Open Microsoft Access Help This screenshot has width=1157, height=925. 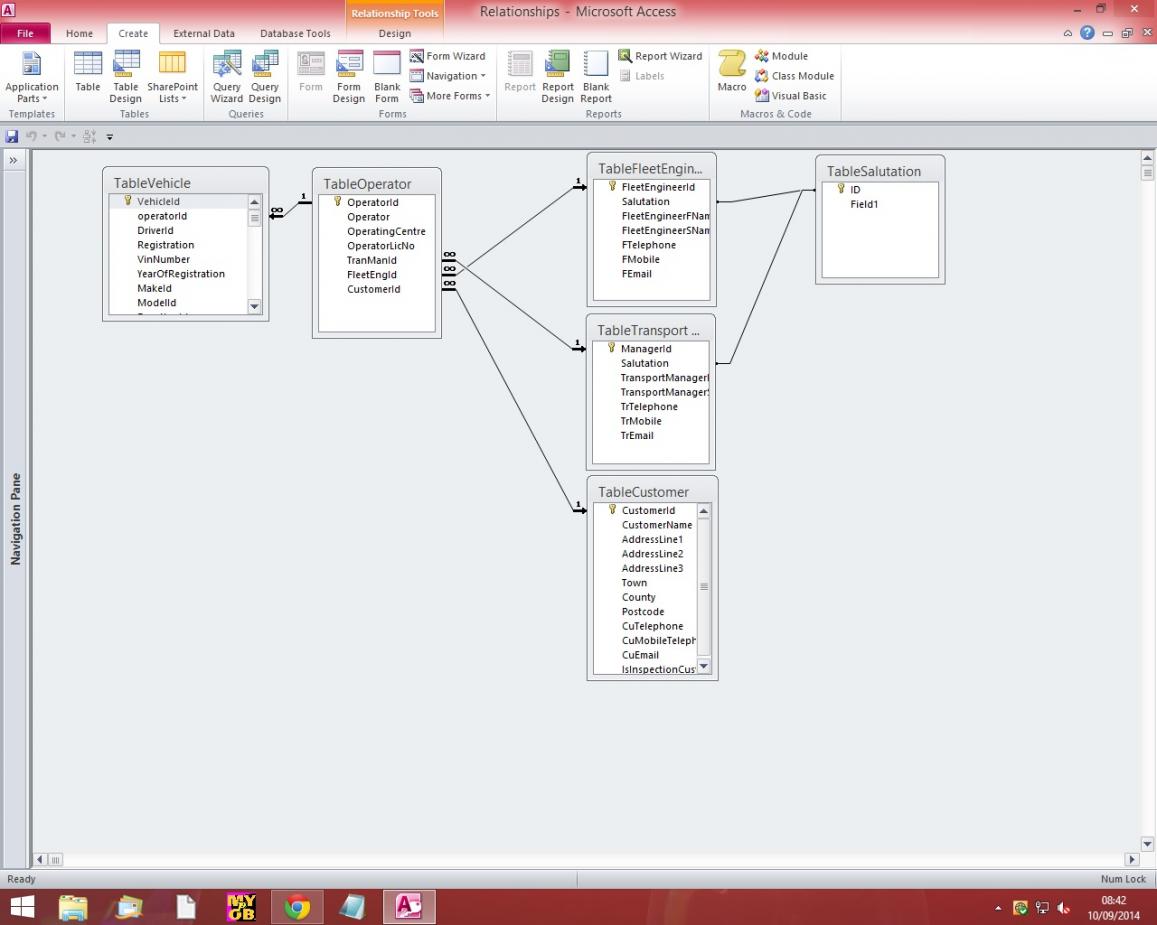[1087, 33]
